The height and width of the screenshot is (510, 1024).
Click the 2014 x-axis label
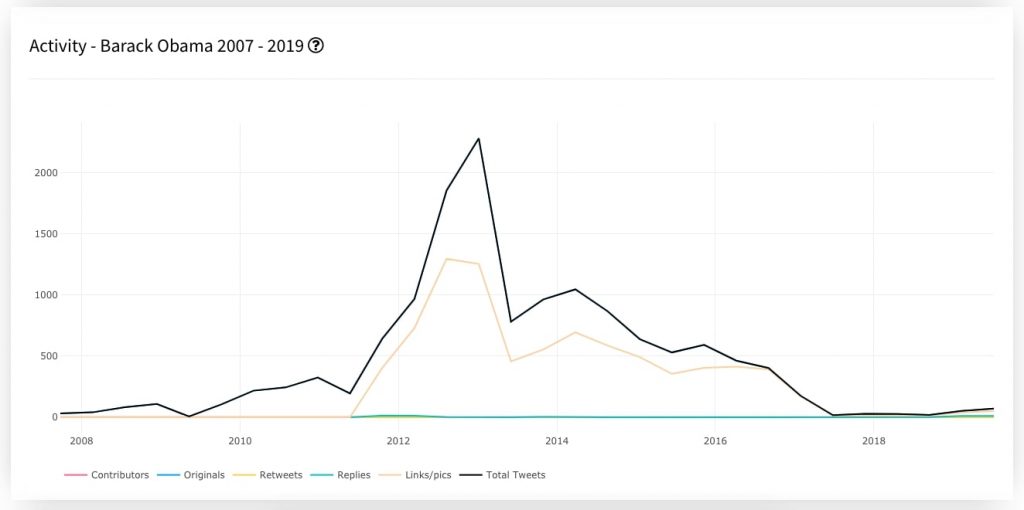(x=556, y=441)
